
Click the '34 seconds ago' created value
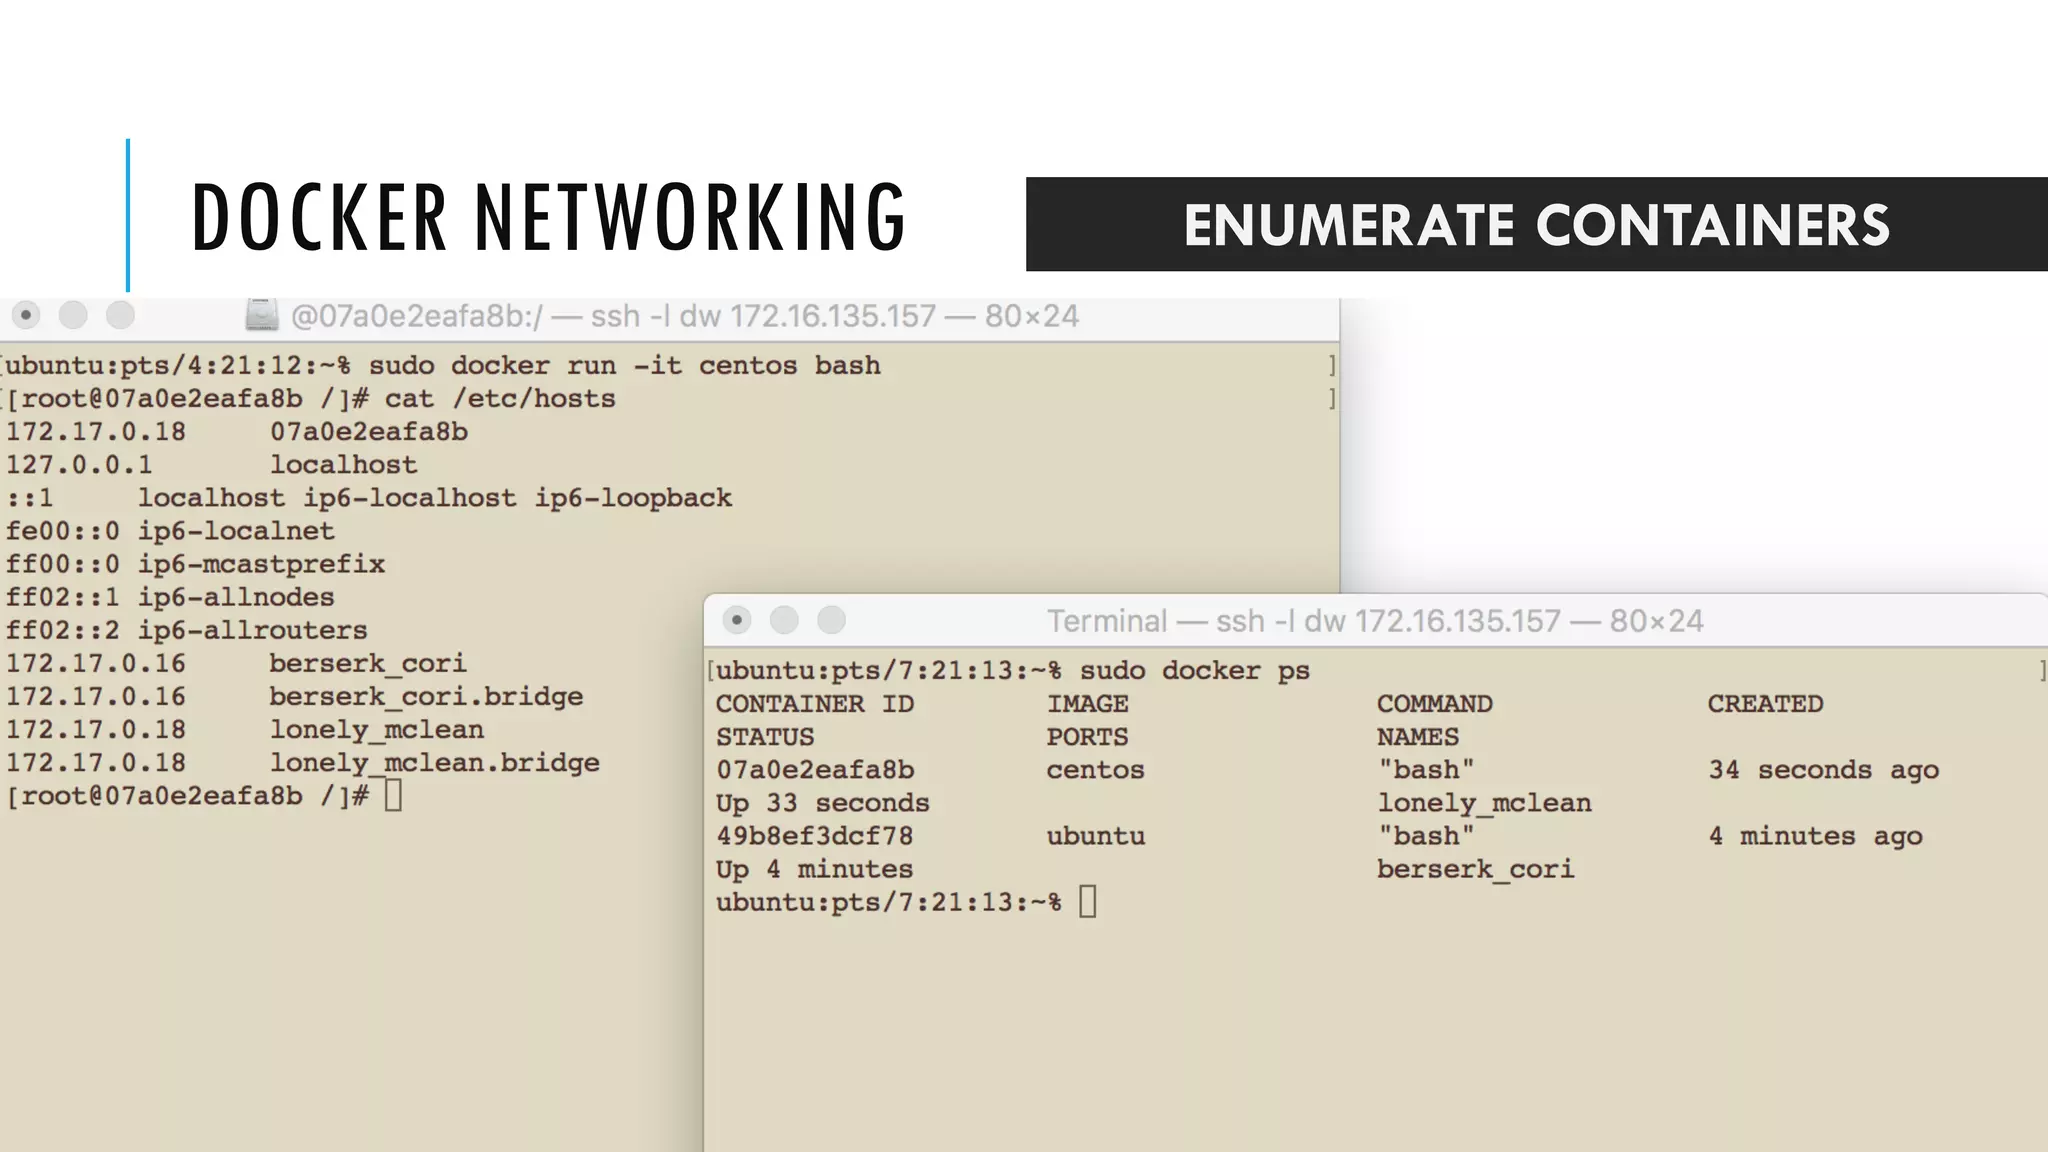pos(1824,770)
